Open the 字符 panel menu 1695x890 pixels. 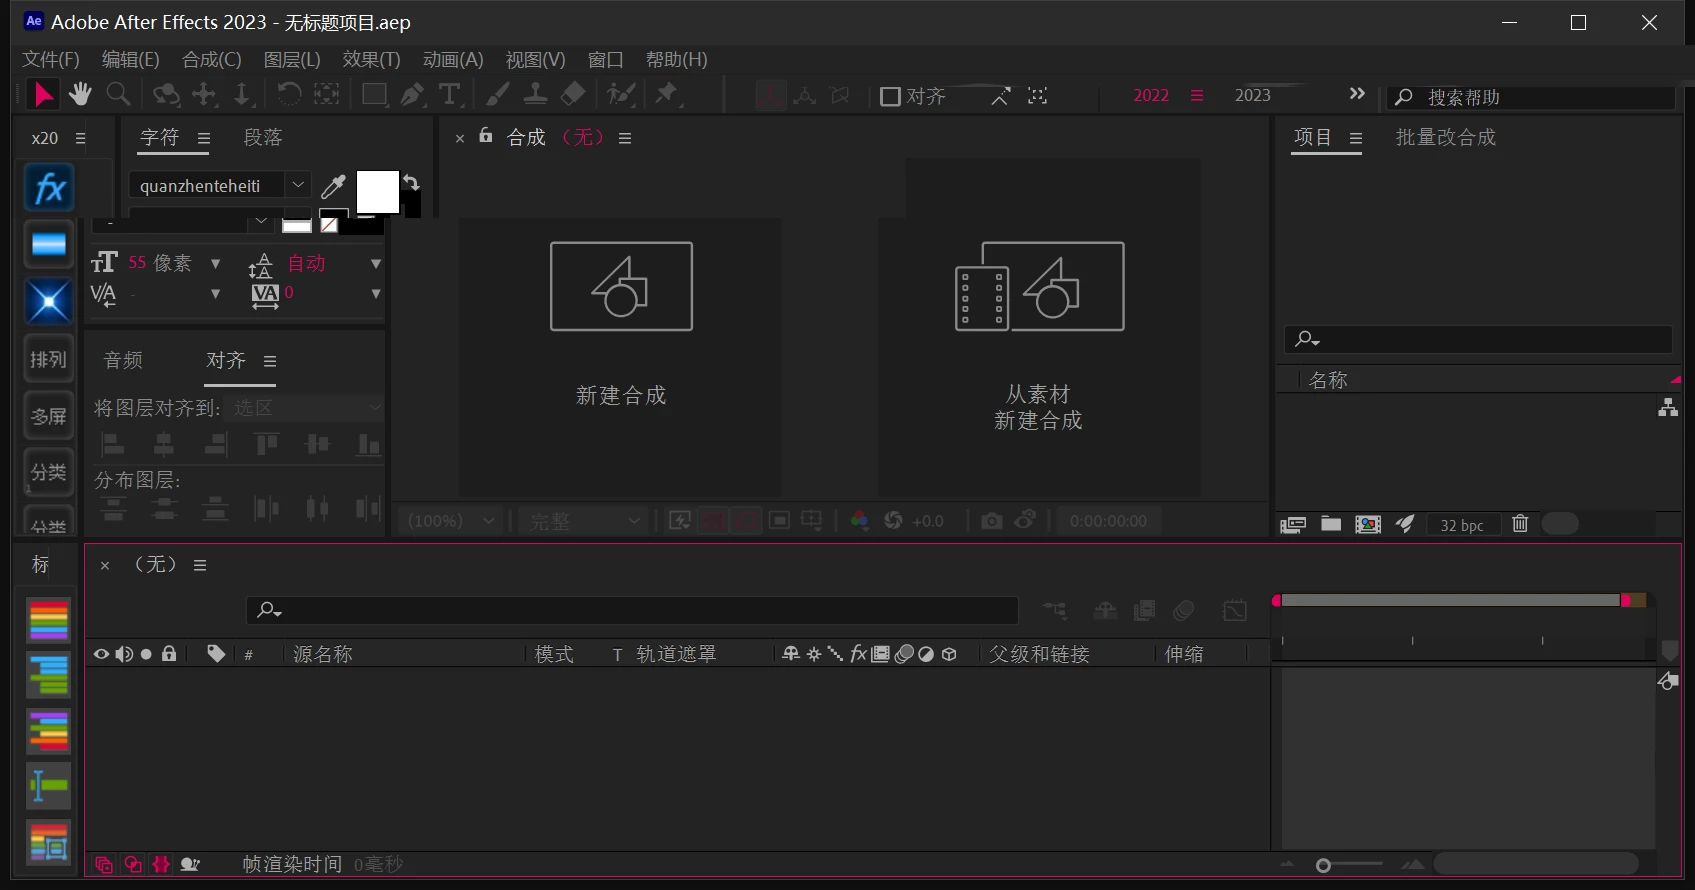204,138
